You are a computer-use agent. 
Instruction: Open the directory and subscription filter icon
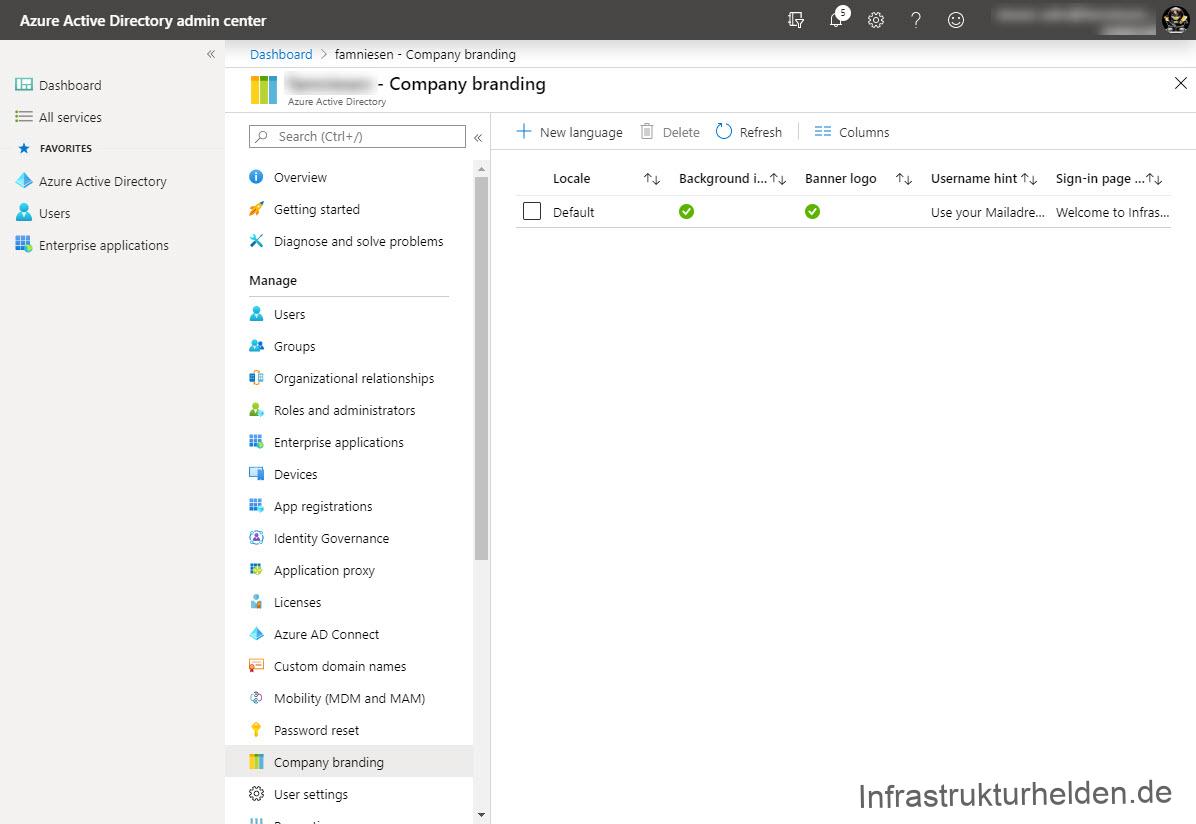(x=796, y=20)
